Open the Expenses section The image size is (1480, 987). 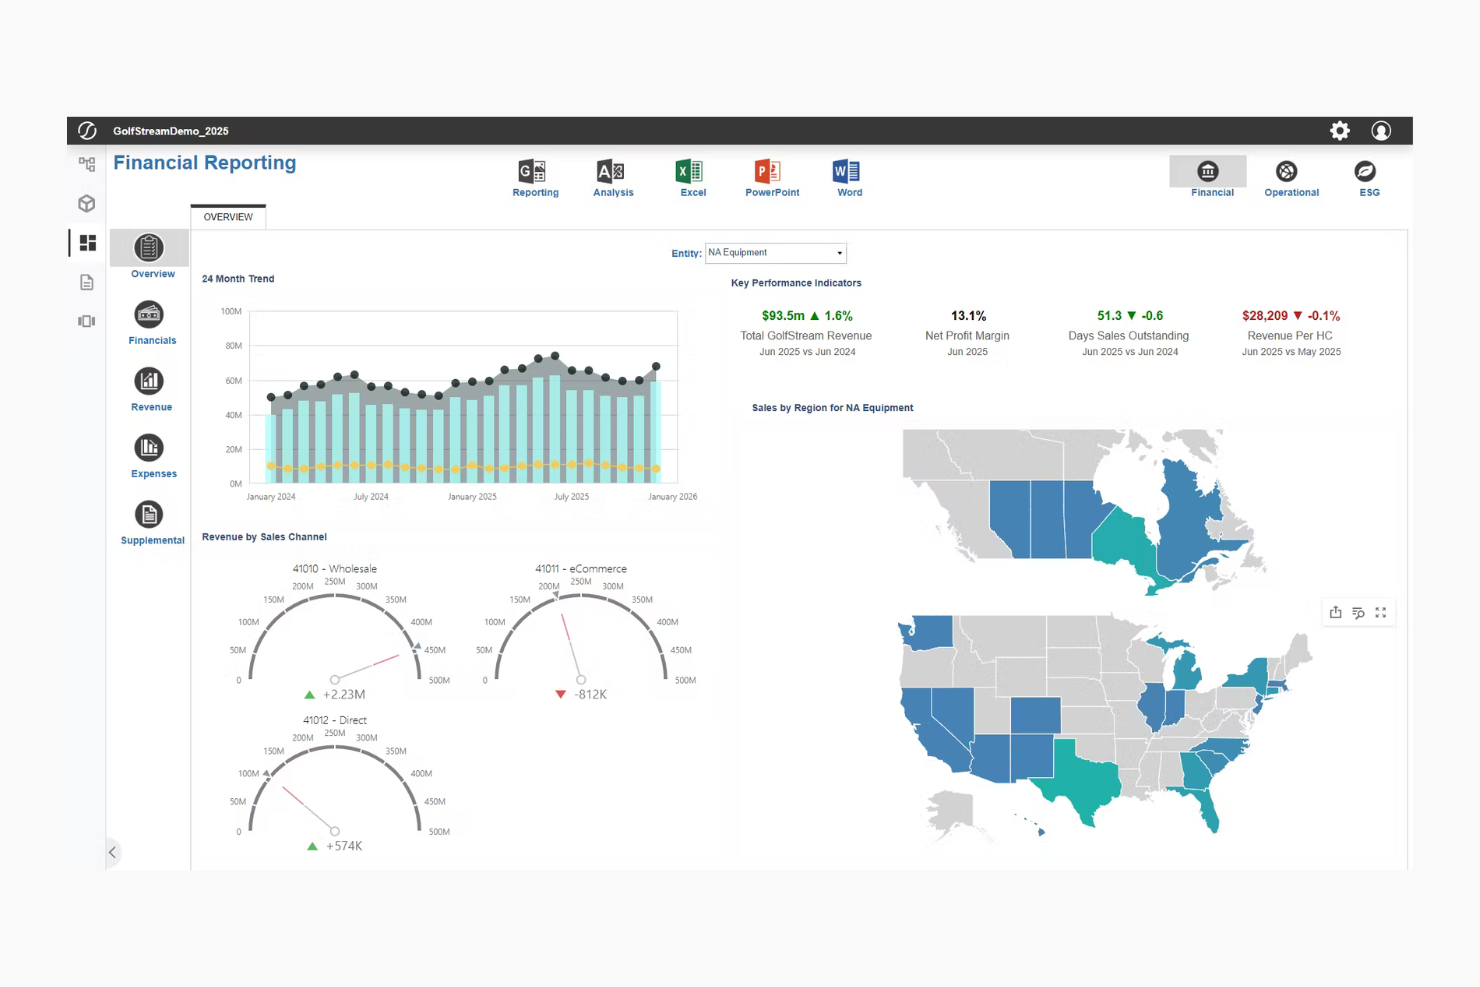point(150,449)
